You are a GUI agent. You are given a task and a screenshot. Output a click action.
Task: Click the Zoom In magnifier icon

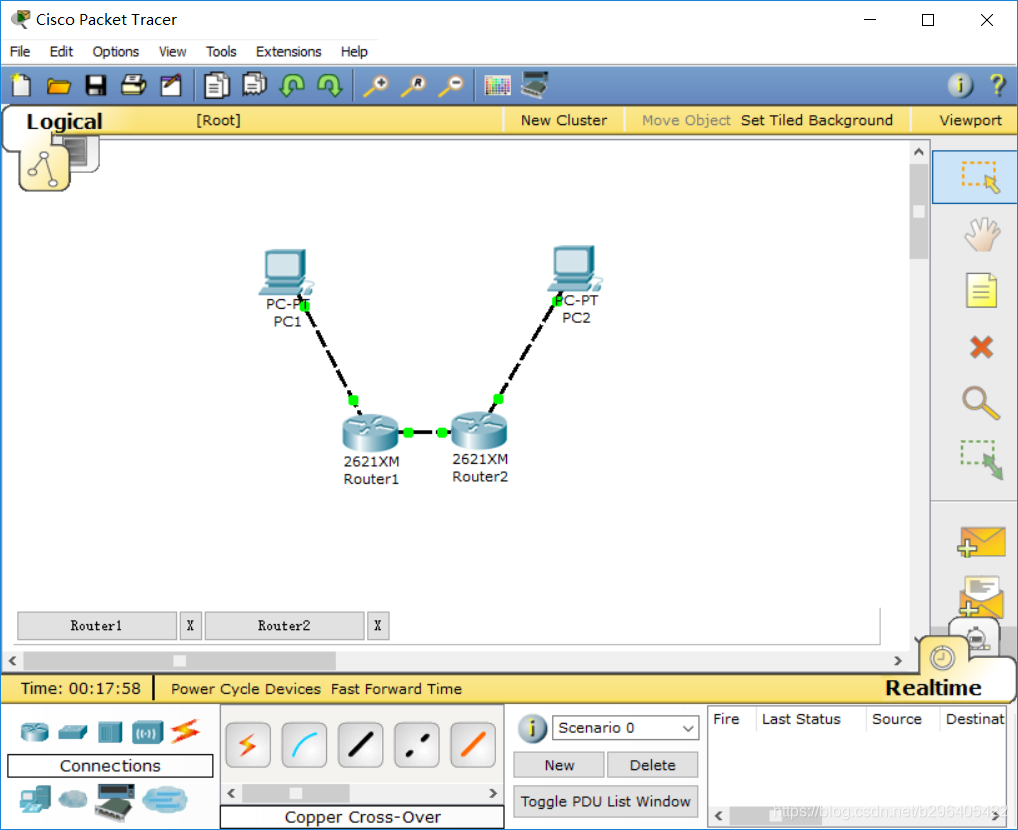[375, 86]
